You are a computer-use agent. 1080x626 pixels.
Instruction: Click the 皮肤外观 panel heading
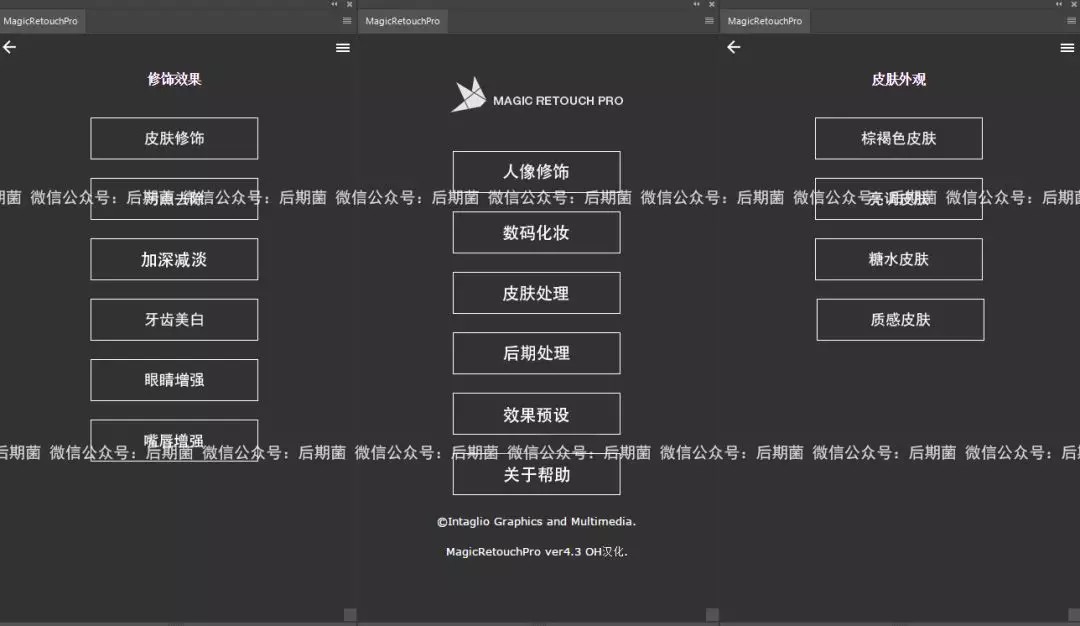coord(899,79)
